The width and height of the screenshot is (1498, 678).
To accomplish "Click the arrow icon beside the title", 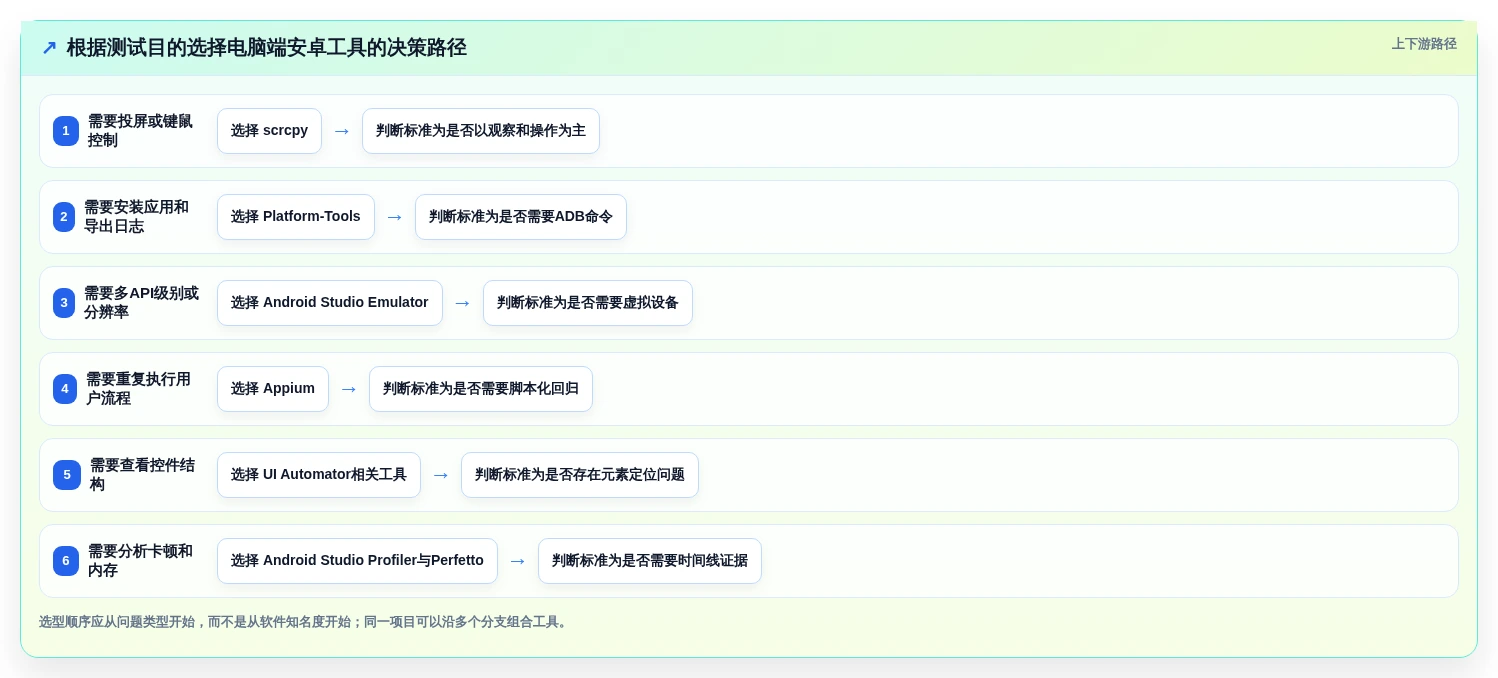I will pos(49,48).
